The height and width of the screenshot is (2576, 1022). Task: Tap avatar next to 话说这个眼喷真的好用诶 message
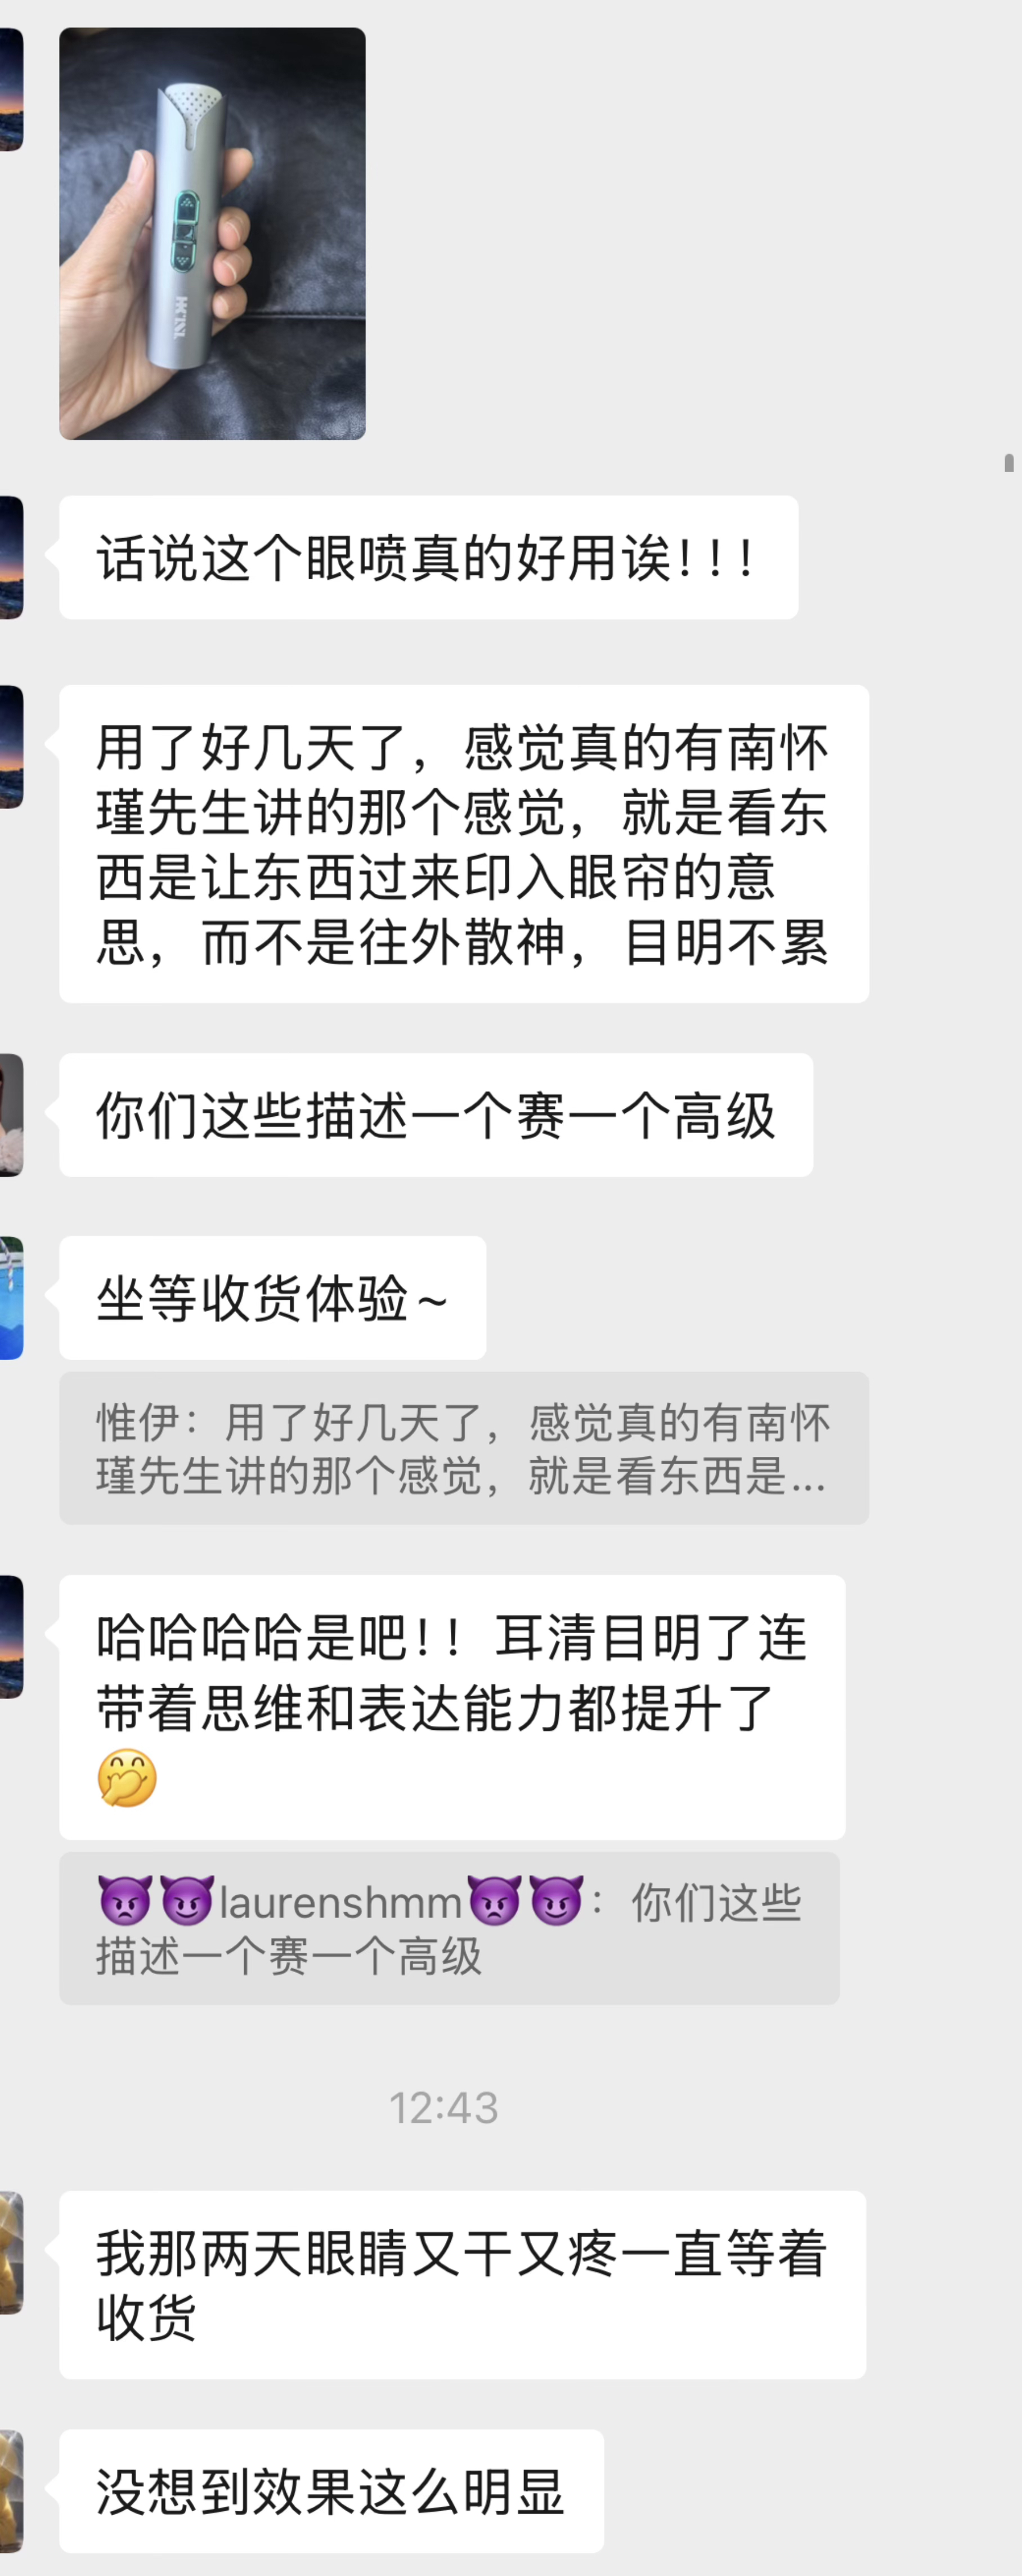point(11,557)
